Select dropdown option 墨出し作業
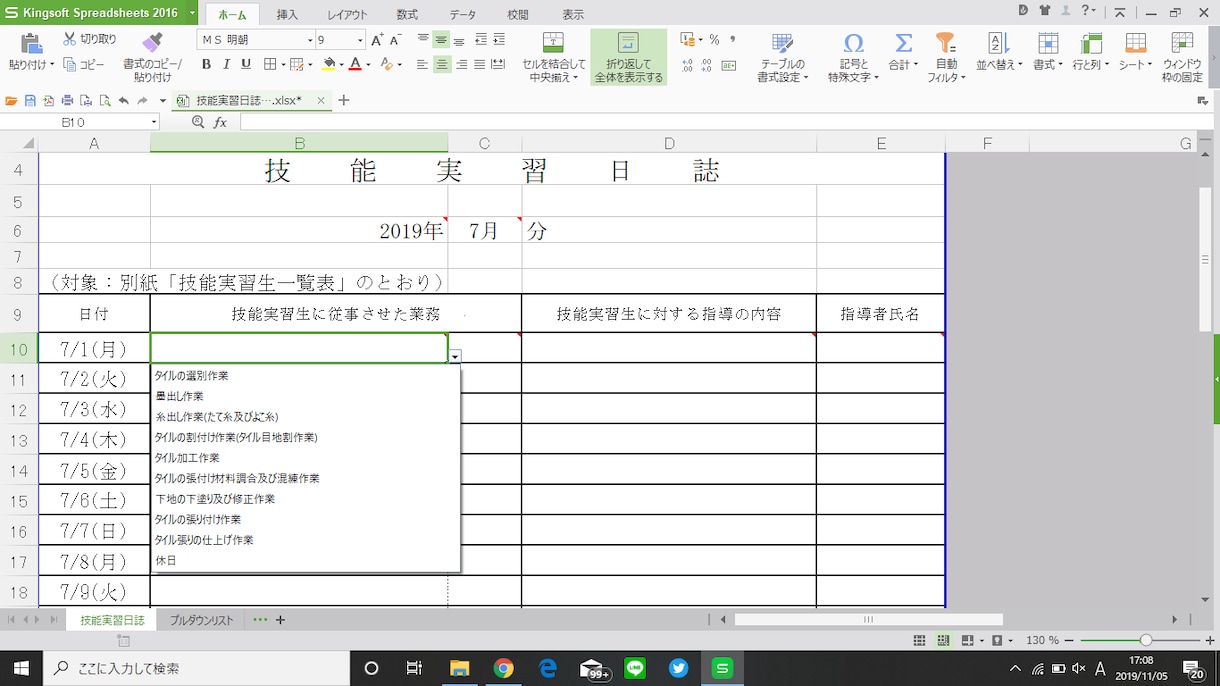 (179, 396)
